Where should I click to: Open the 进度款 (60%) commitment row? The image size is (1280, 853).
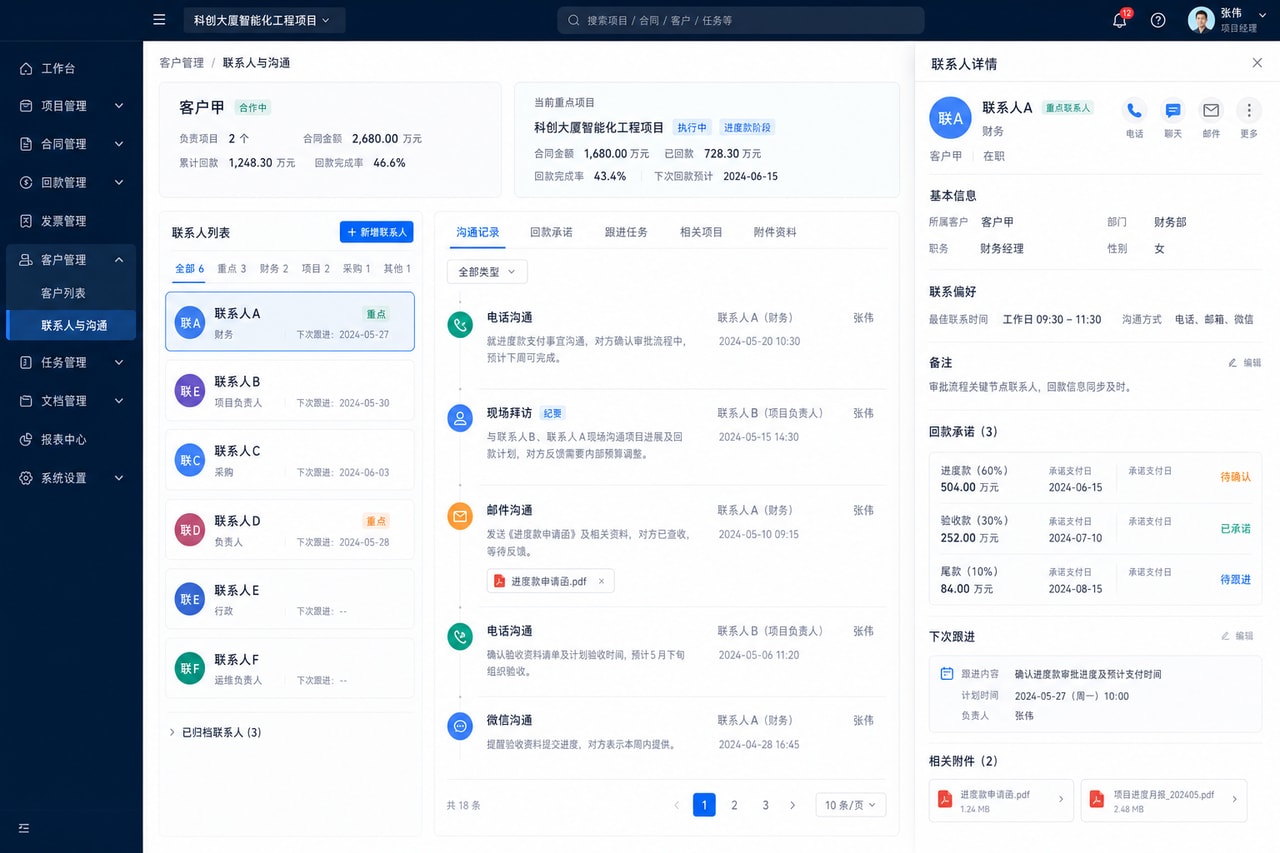(x=1095, y=479)
